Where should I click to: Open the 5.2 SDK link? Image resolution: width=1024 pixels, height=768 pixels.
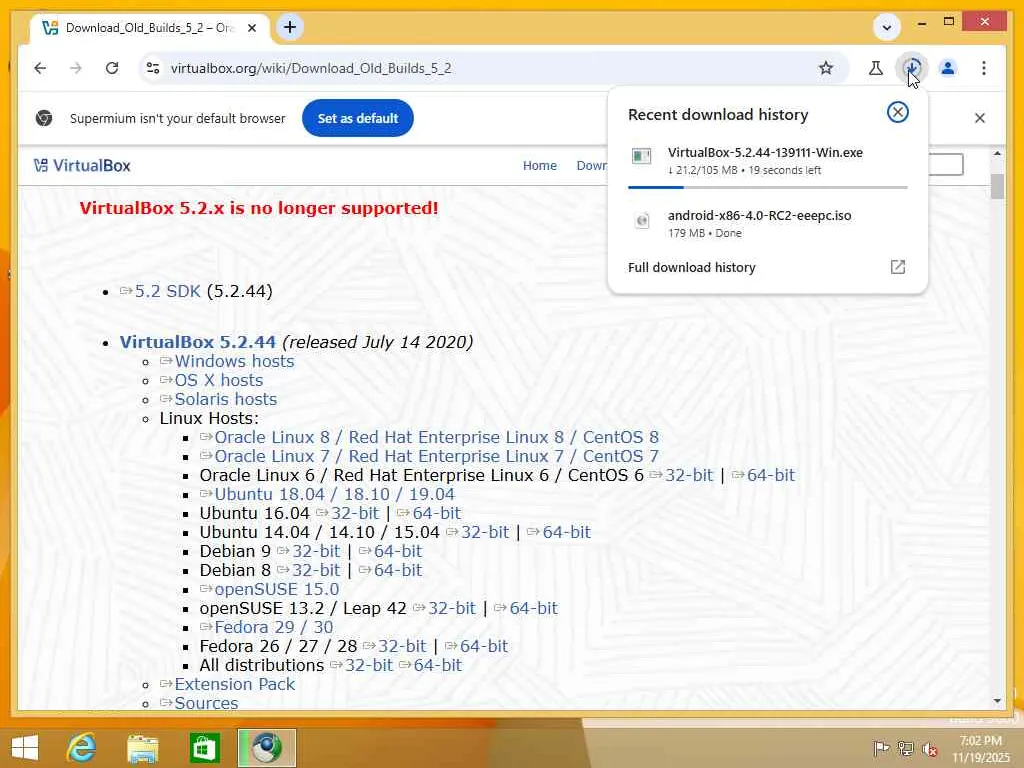tap(167, 291)
